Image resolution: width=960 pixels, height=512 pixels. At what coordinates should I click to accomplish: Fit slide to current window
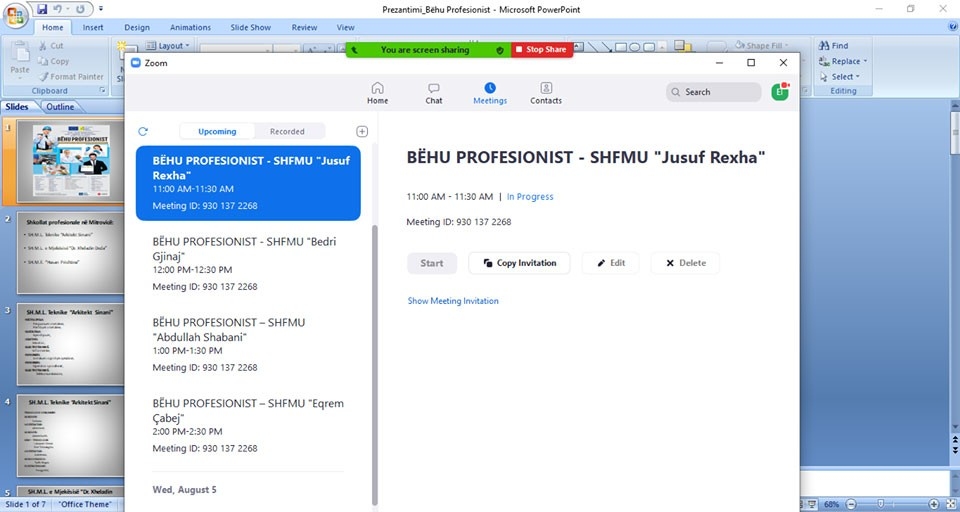coord(950,505)
